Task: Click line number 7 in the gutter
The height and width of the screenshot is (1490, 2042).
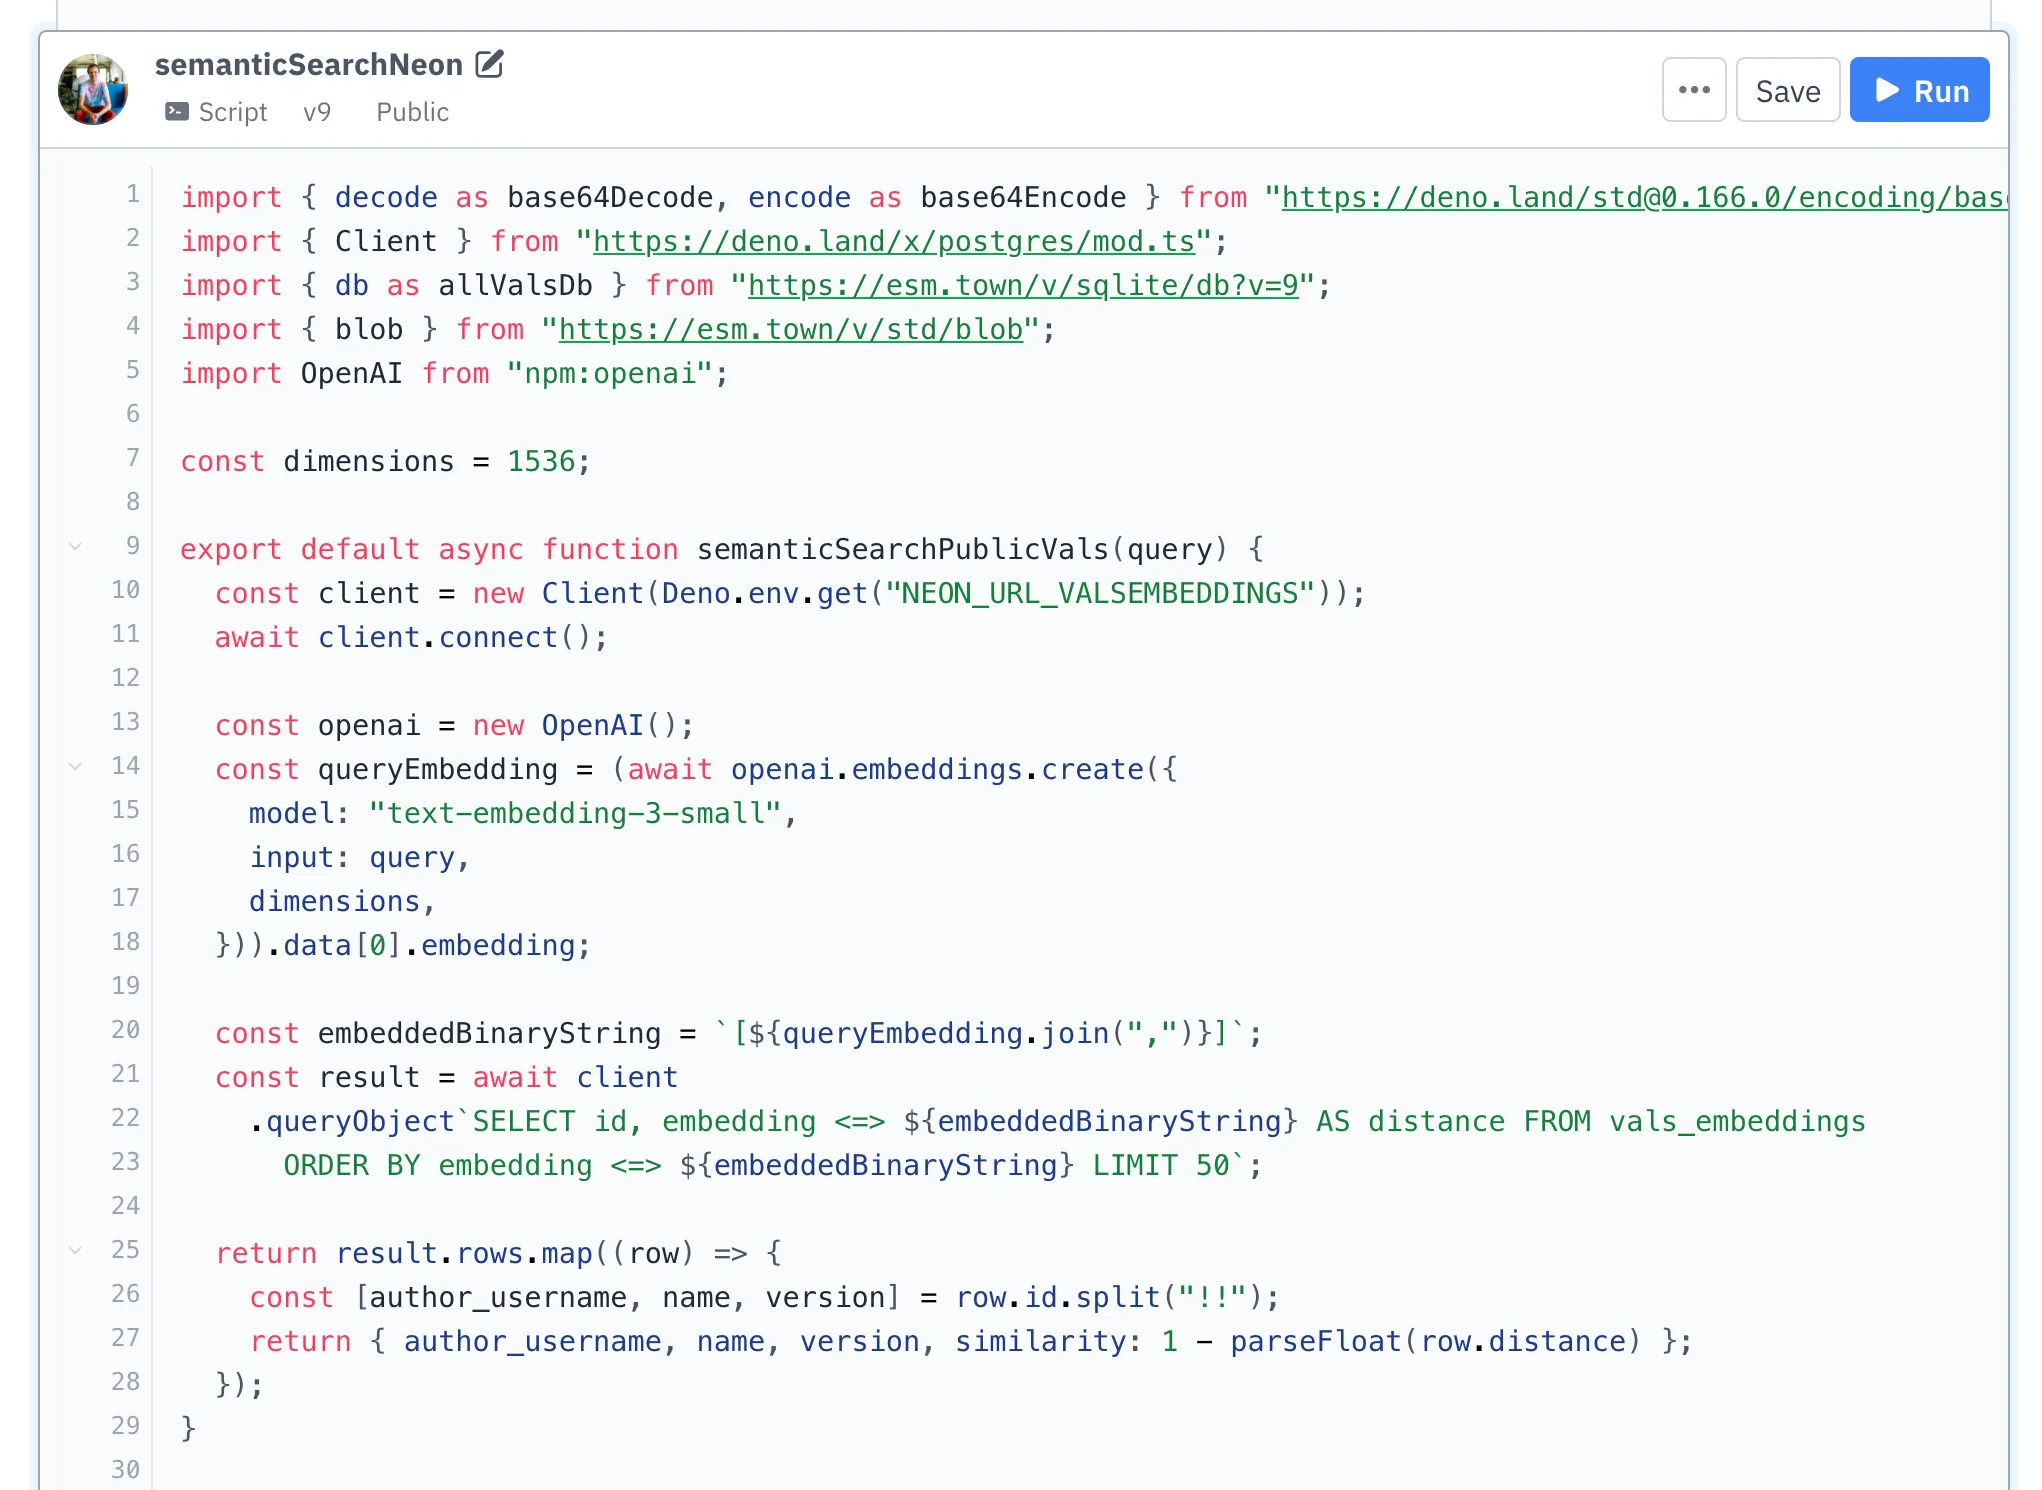Action: [132, 458]
